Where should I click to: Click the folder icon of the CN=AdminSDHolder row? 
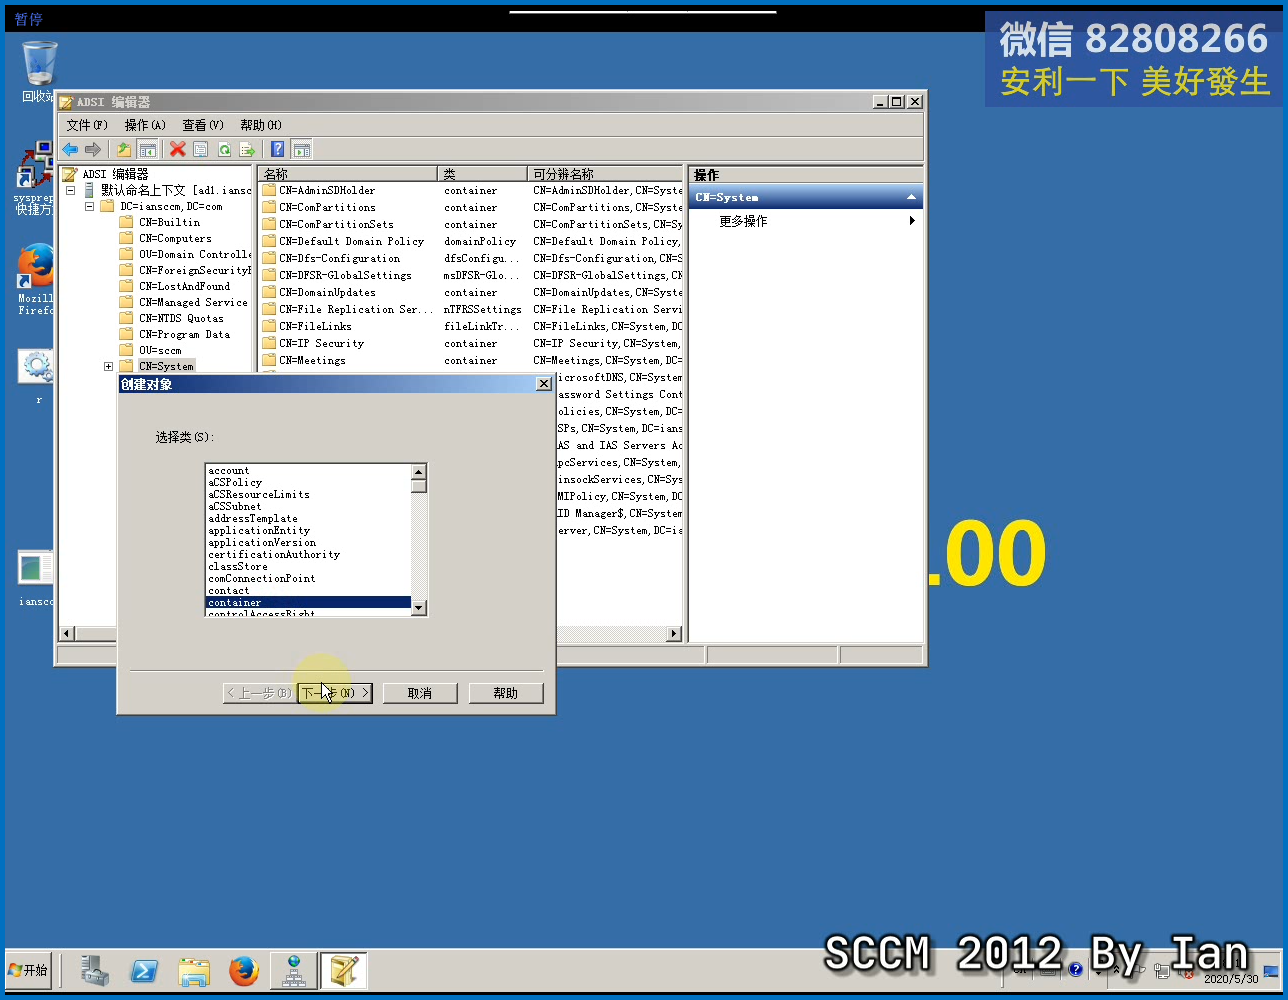click(269, 190)
